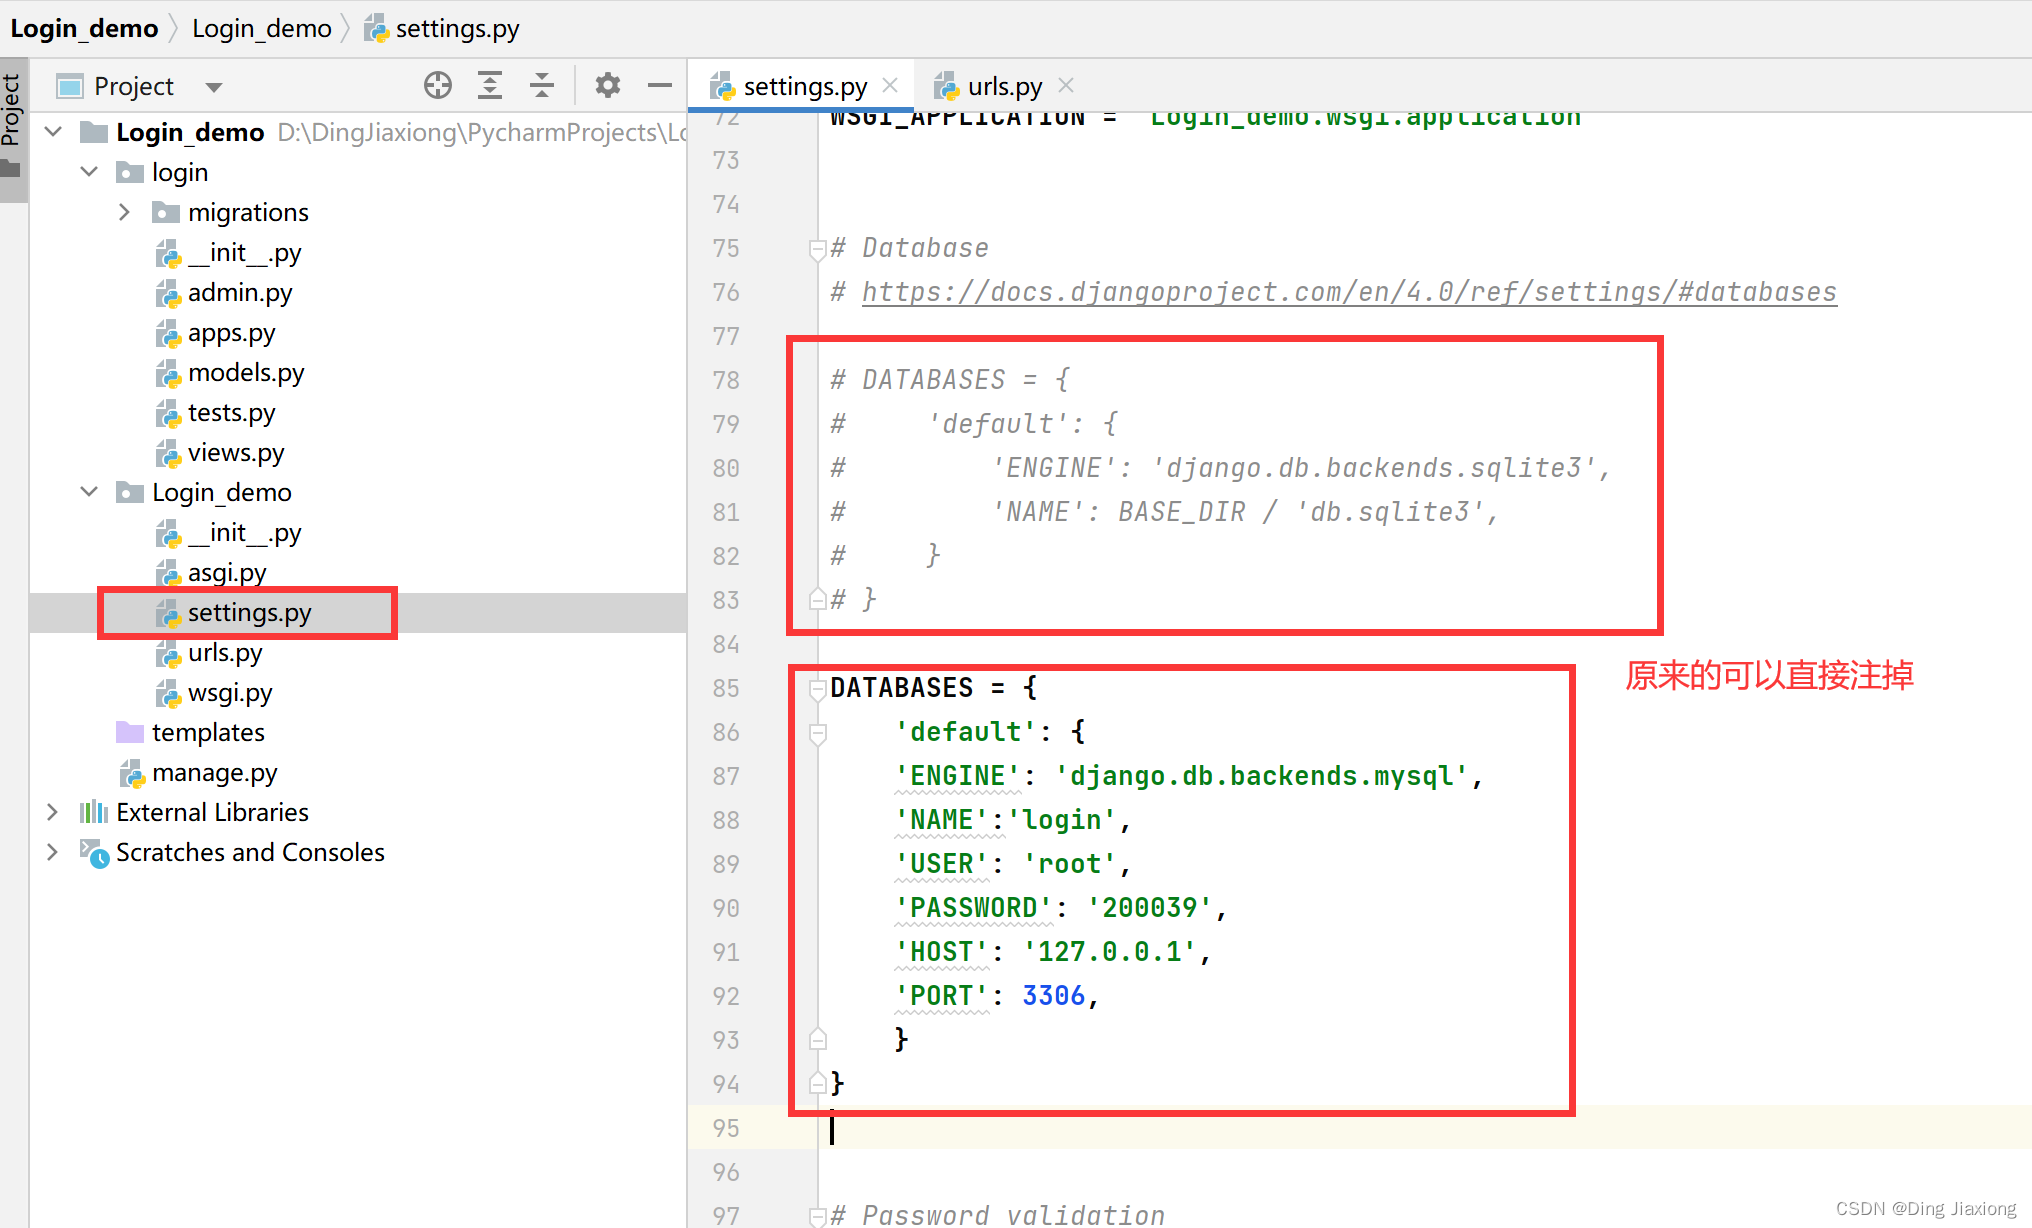Open the Project view dropdown arrow
This screenshot has height=1228, width=2032.
point(213,87)
